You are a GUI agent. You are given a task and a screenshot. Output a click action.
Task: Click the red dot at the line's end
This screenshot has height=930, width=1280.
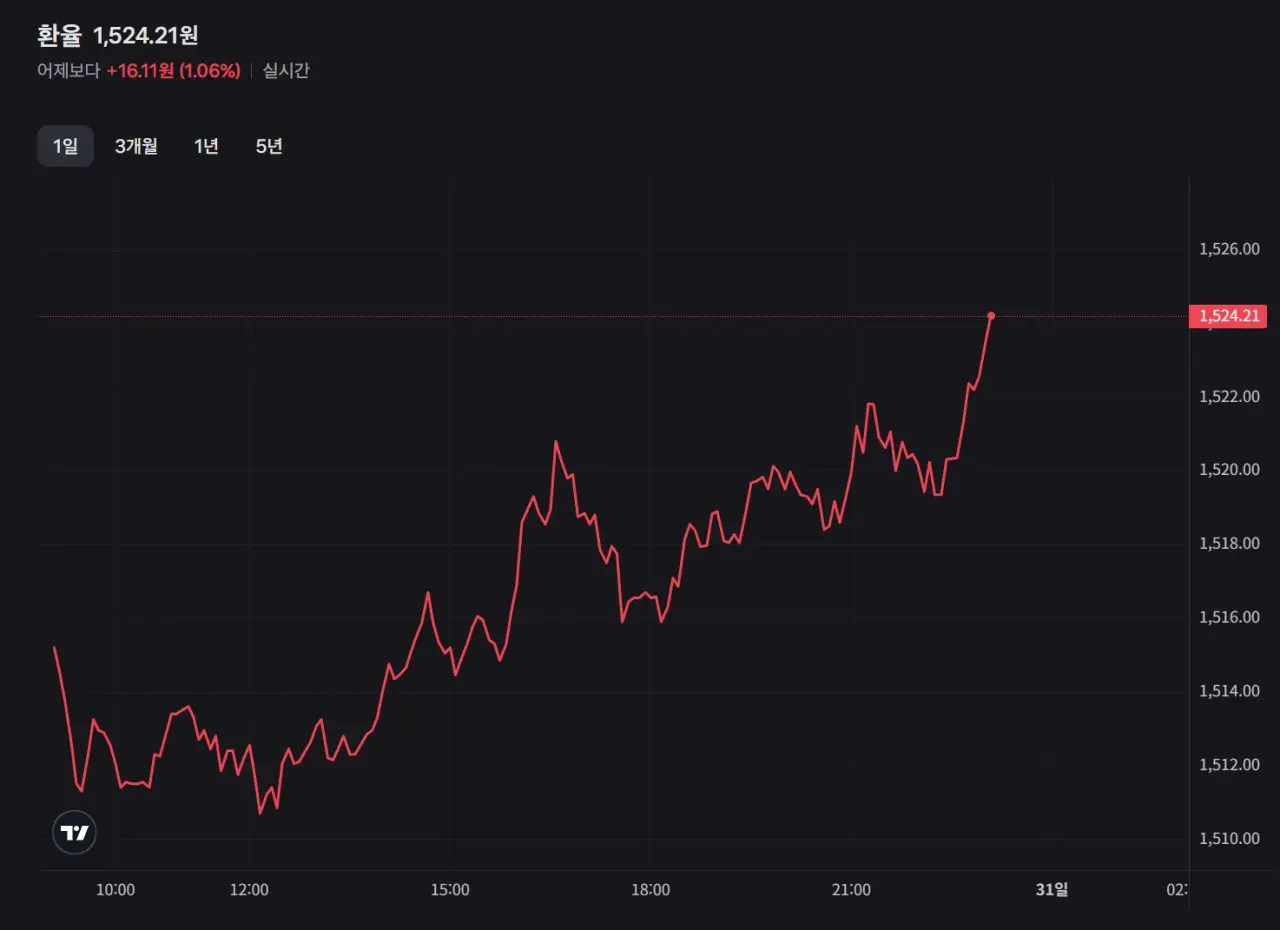click(991, 316)
